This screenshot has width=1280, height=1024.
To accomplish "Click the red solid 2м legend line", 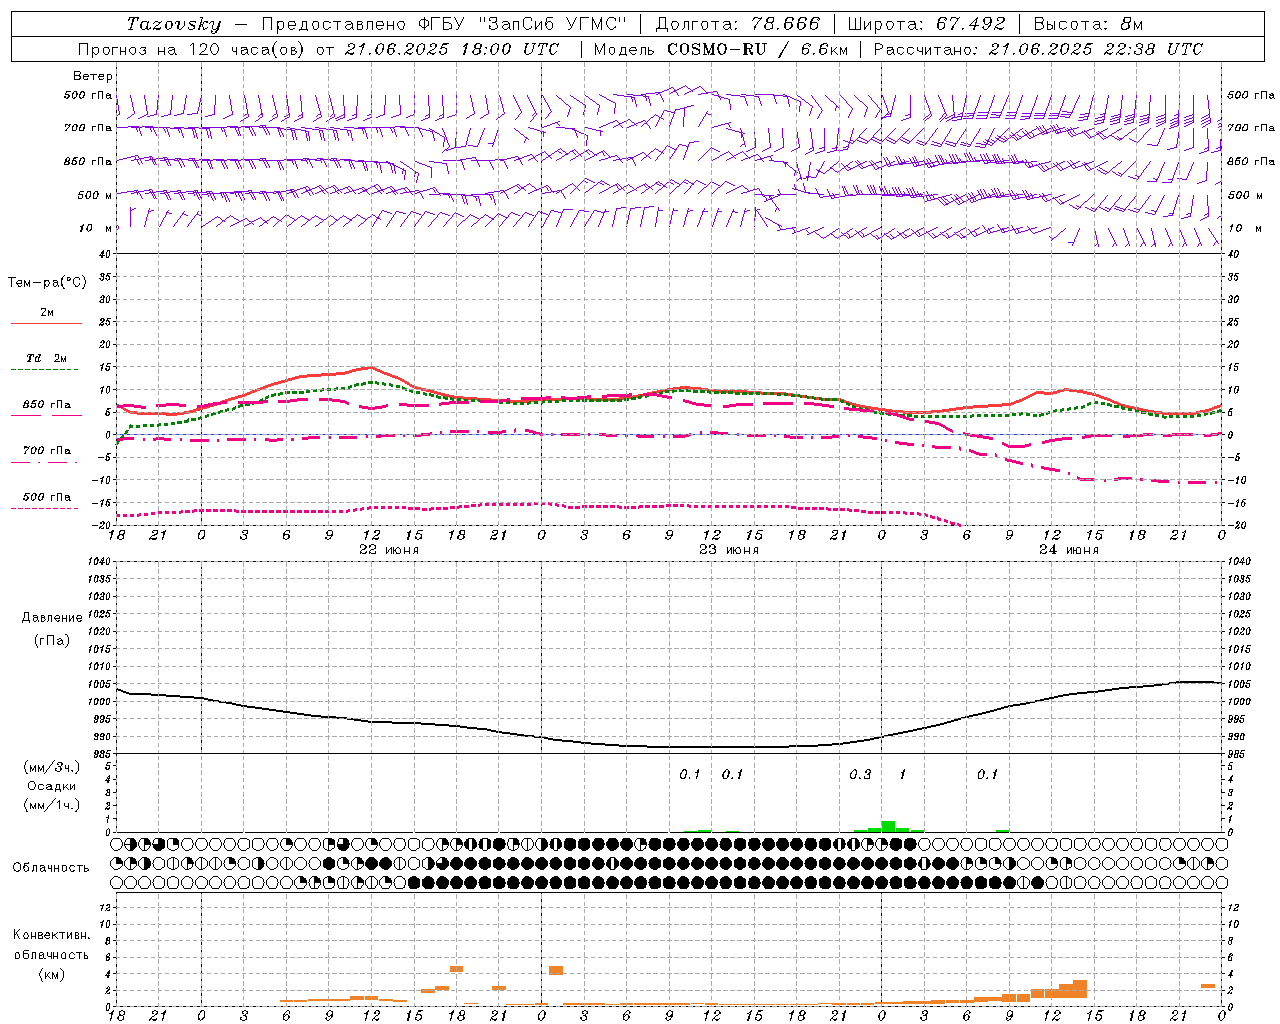I will click(x=46, y=323).
